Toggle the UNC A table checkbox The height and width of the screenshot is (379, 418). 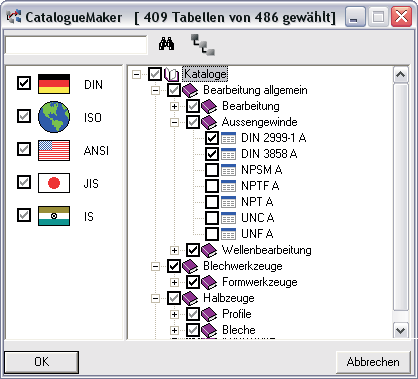[x=212, y=218]
